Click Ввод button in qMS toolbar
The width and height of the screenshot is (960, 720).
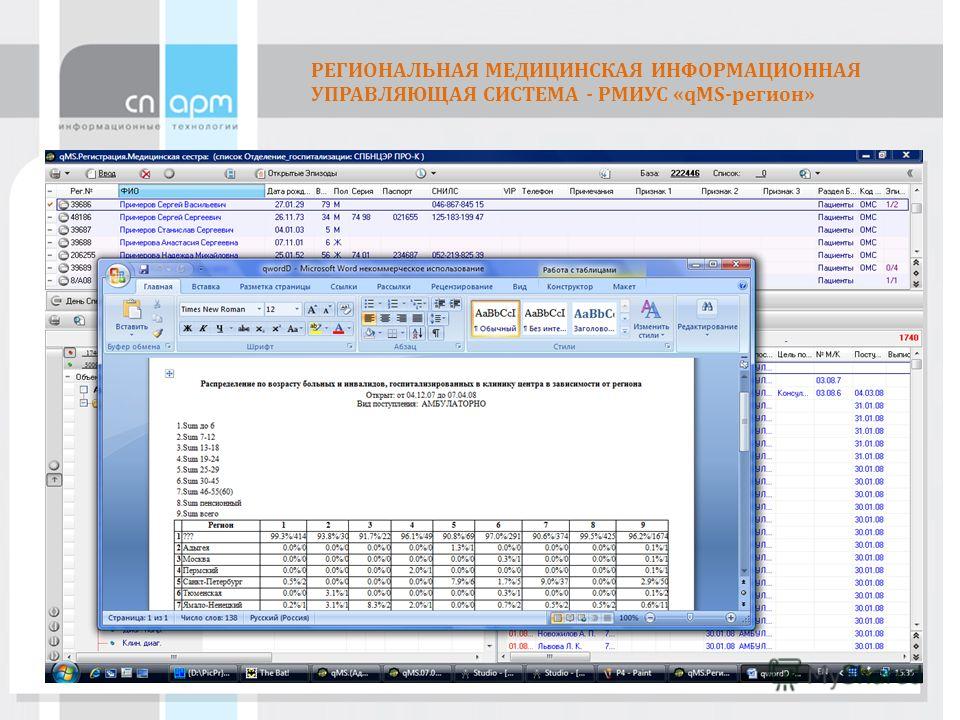[101, 174]
